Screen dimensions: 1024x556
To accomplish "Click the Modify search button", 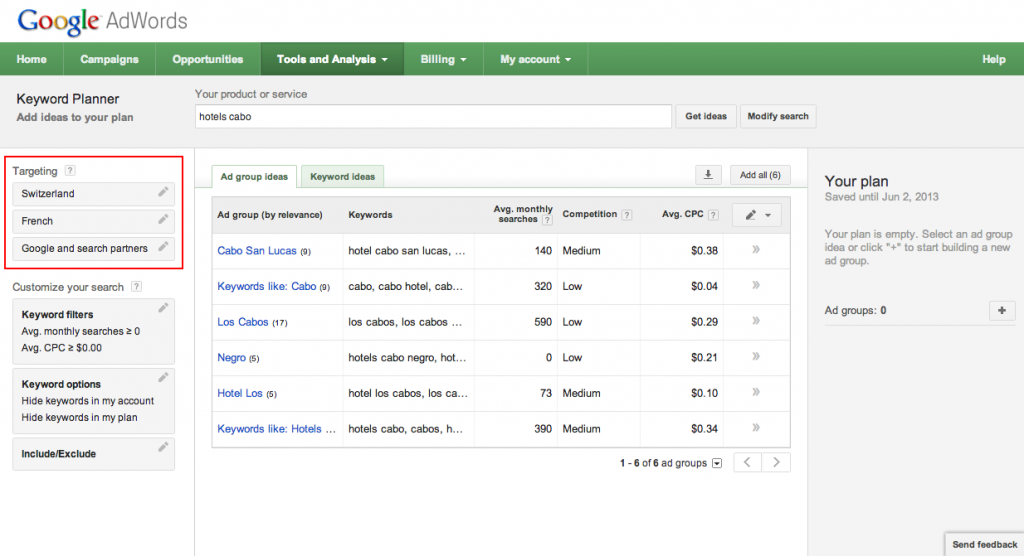I will tap(778, 116).
